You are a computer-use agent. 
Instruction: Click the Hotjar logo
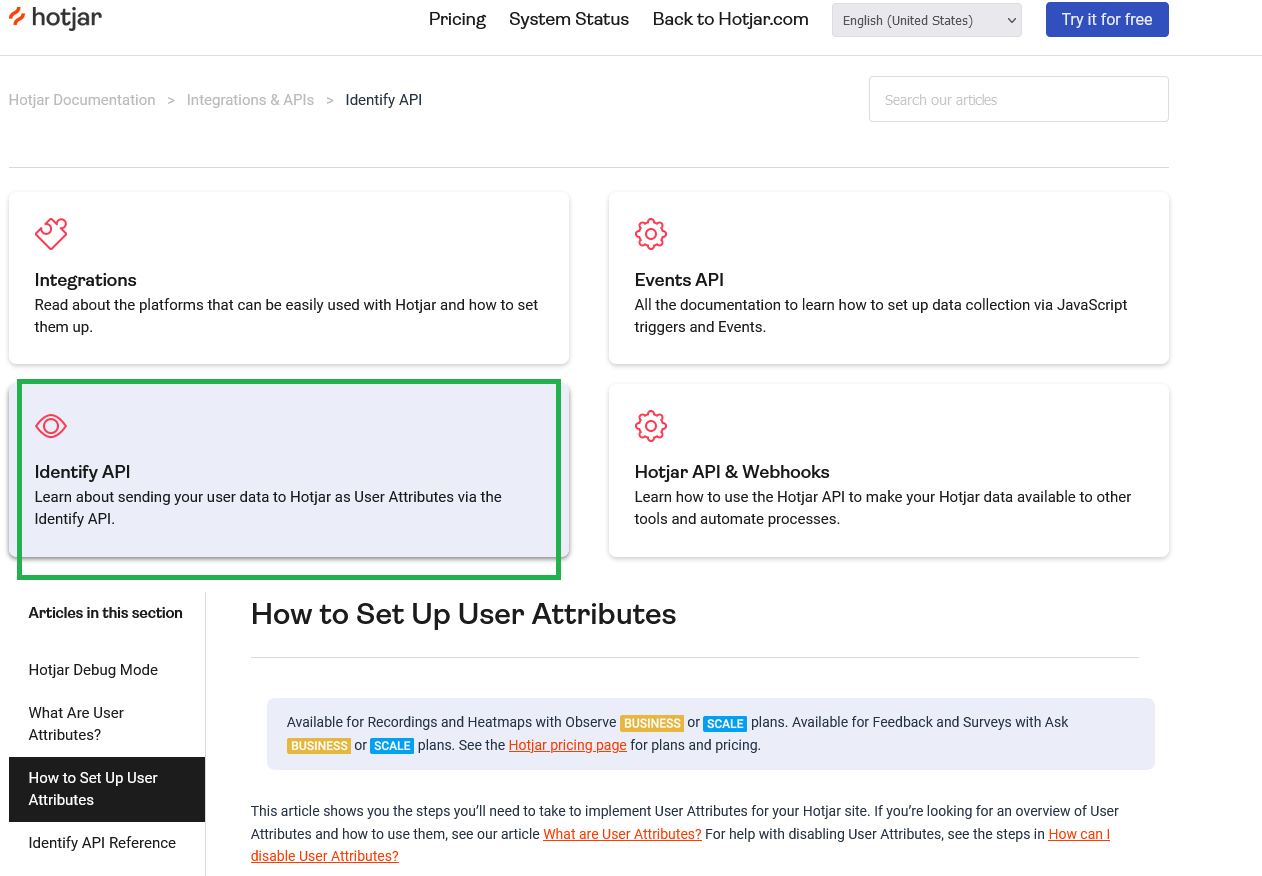point(55,18)
